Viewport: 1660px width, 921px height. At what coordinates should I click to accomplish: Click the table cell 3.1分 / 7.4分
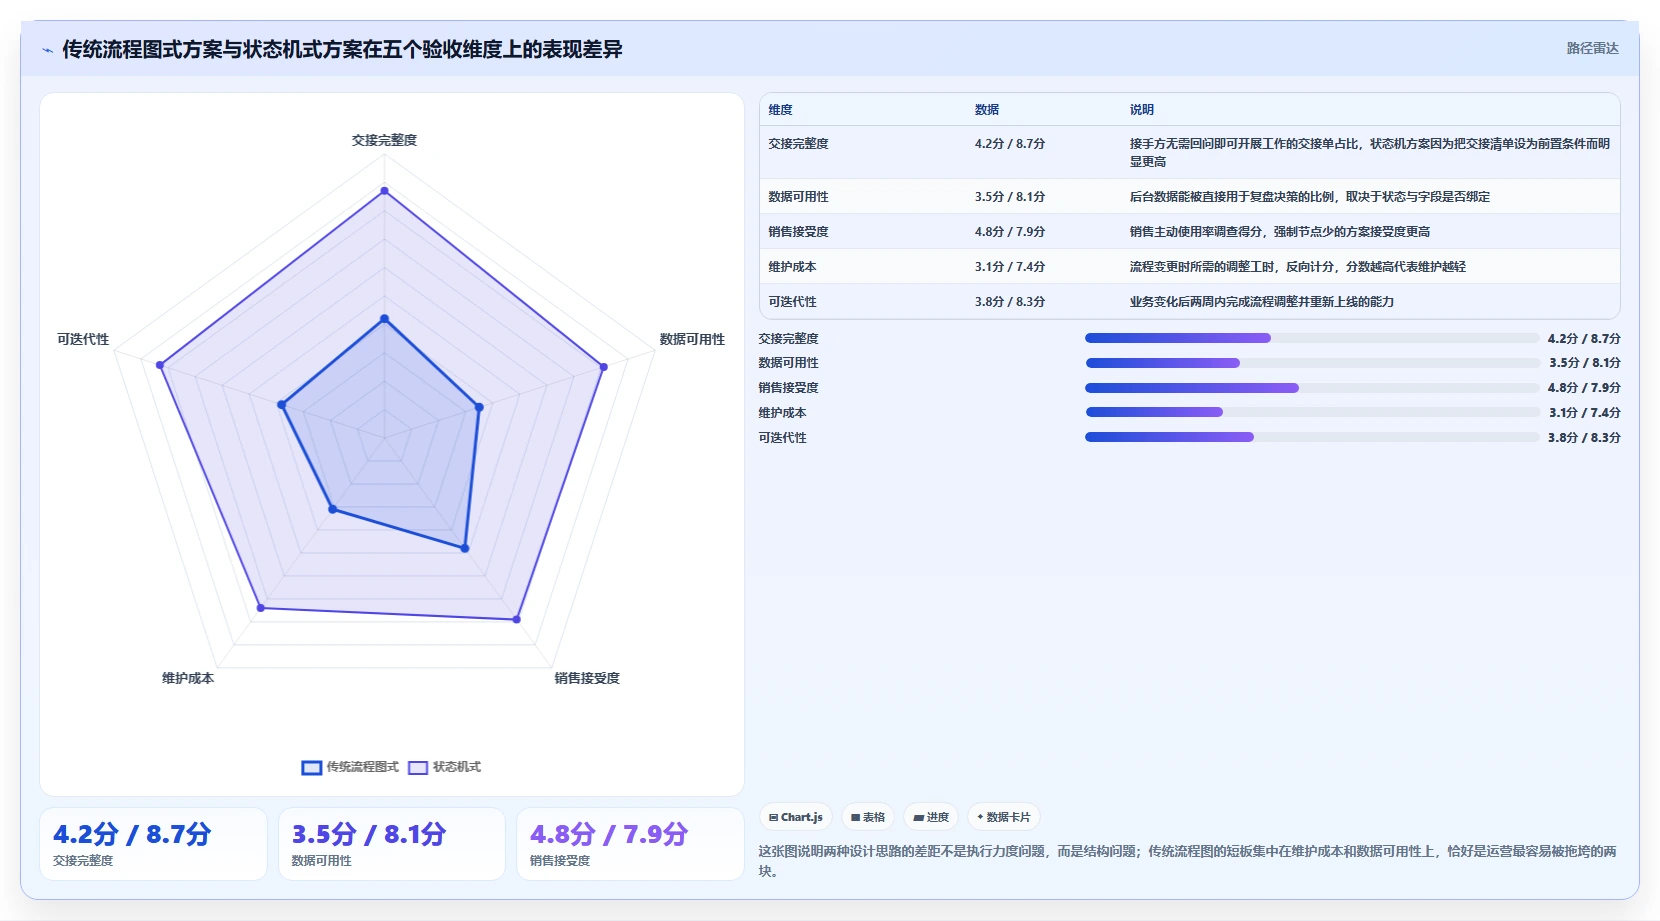click(x=1010, y=267)
